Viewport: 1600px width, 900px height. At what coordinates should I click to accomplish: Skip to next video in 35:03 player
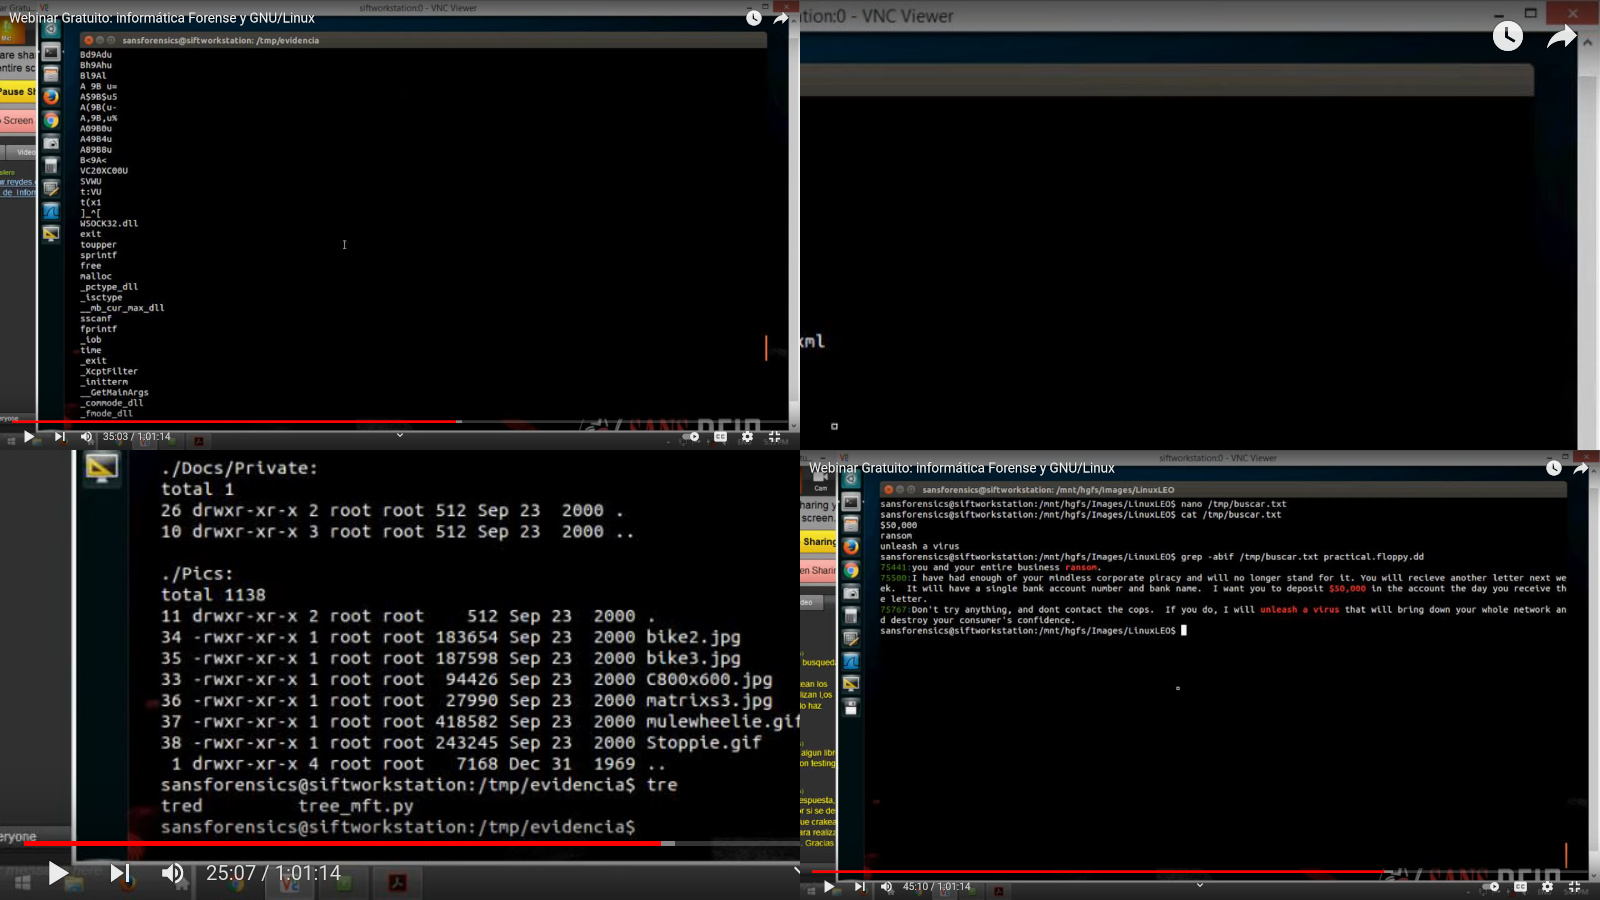tap(60, 437)
